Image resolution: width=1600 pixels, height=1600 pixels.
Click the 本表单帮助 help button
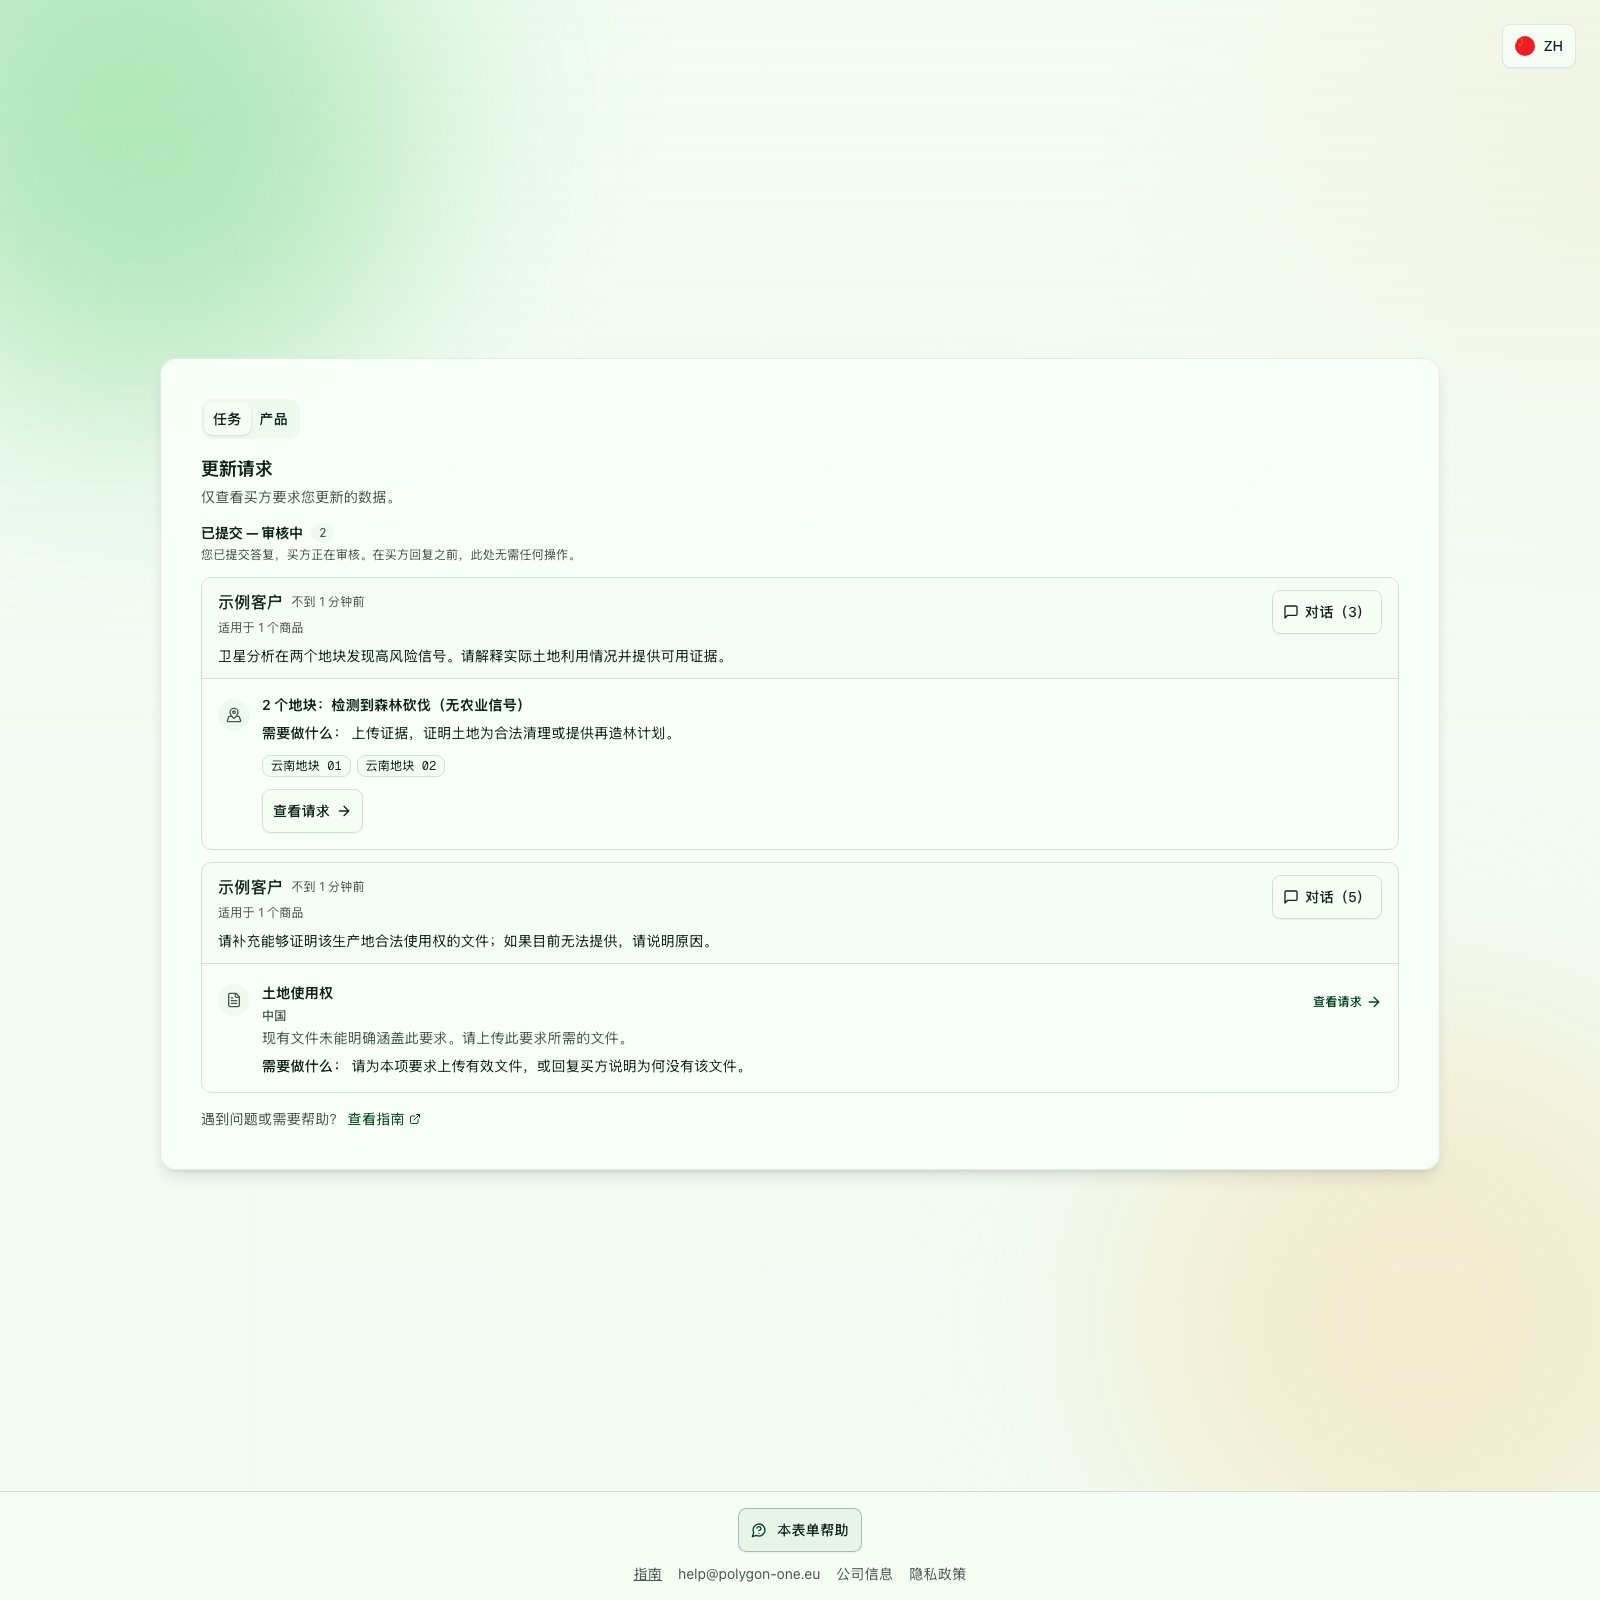tap(800, 1530)
